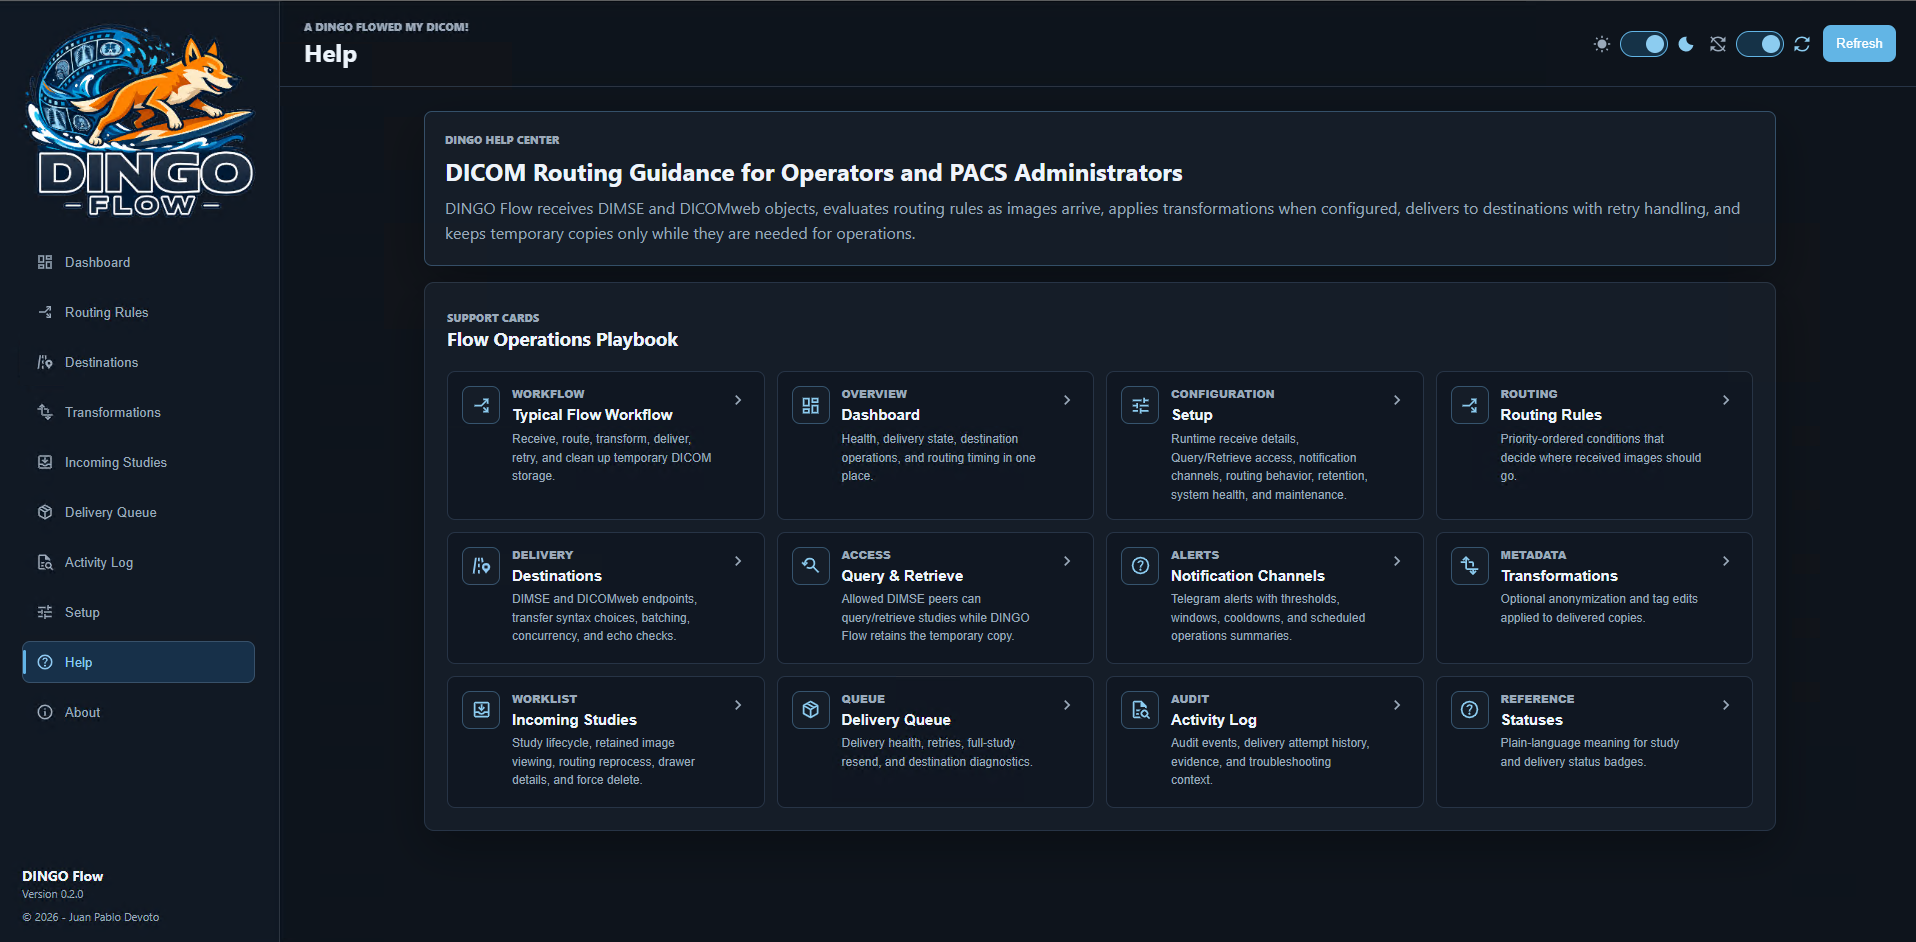
Task: Click the Incoming Studies card inbox icon
Action: tap(481, 710)
